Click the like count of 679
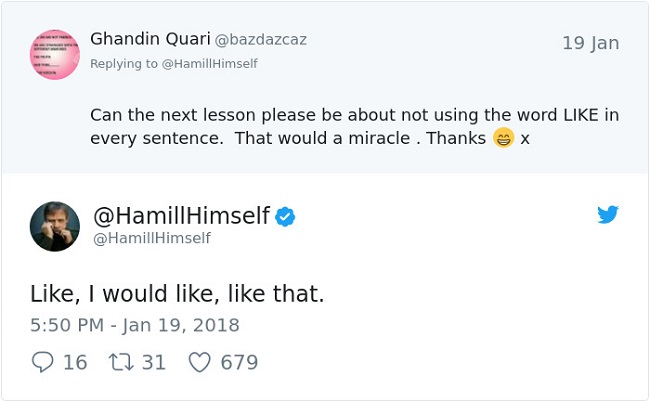This screenshot has width=650, height=402. click(239, 362)
